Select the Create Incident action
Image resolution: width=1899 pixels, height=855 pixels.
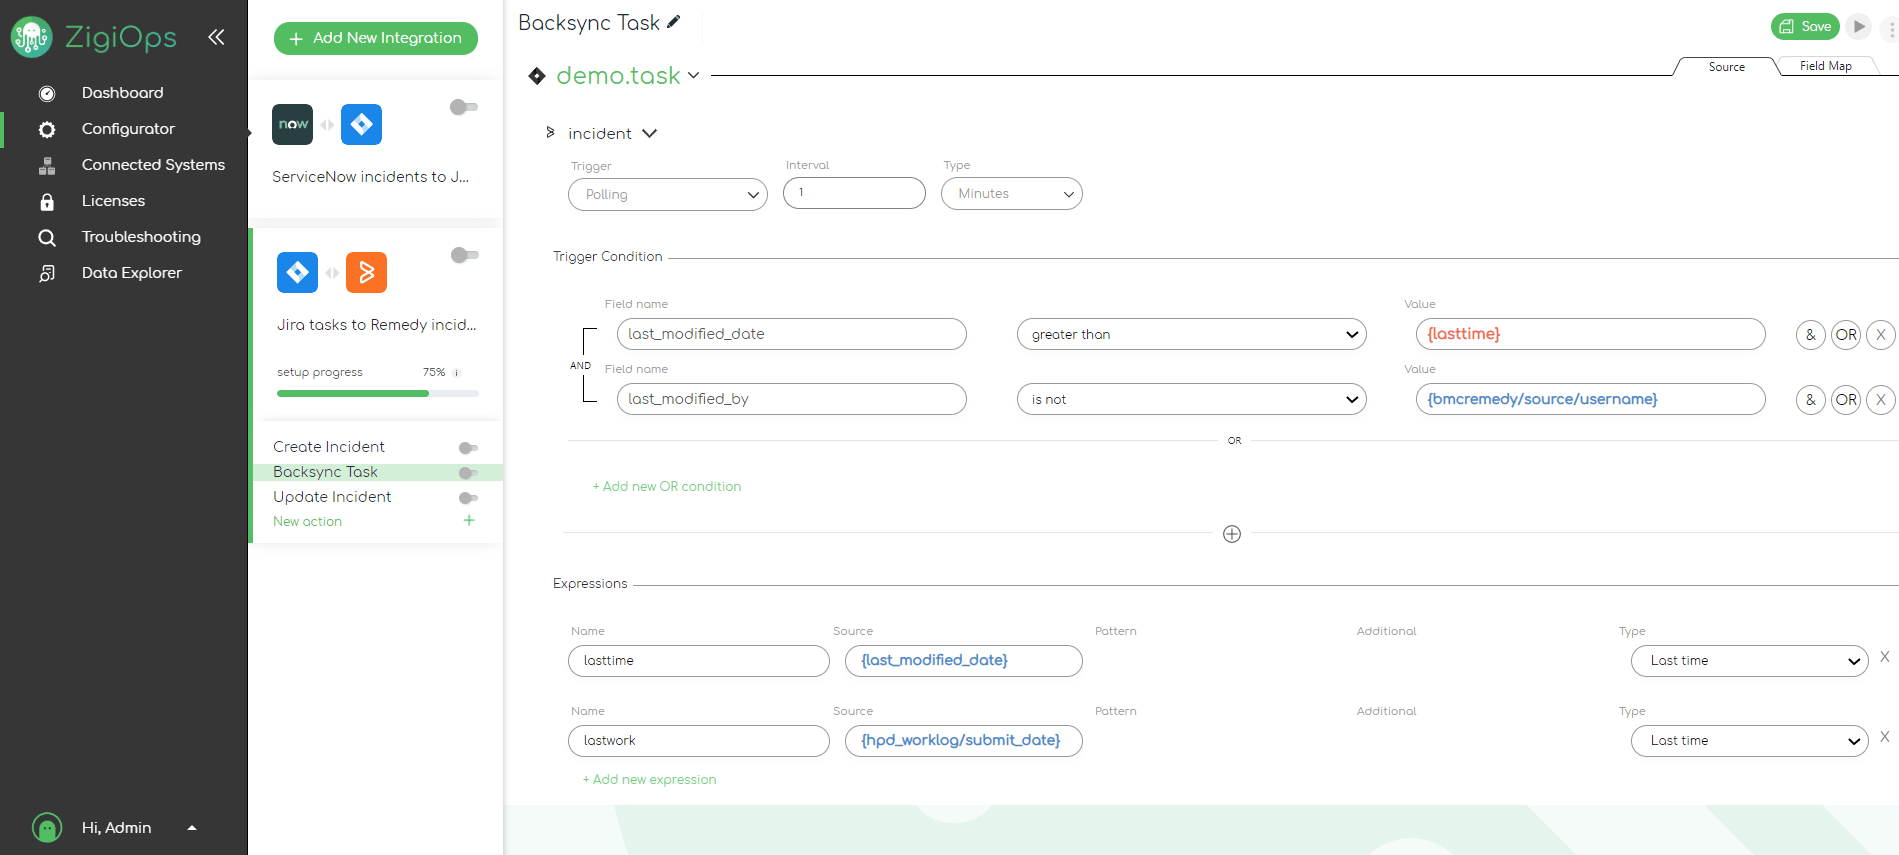(x=329, y=447)
